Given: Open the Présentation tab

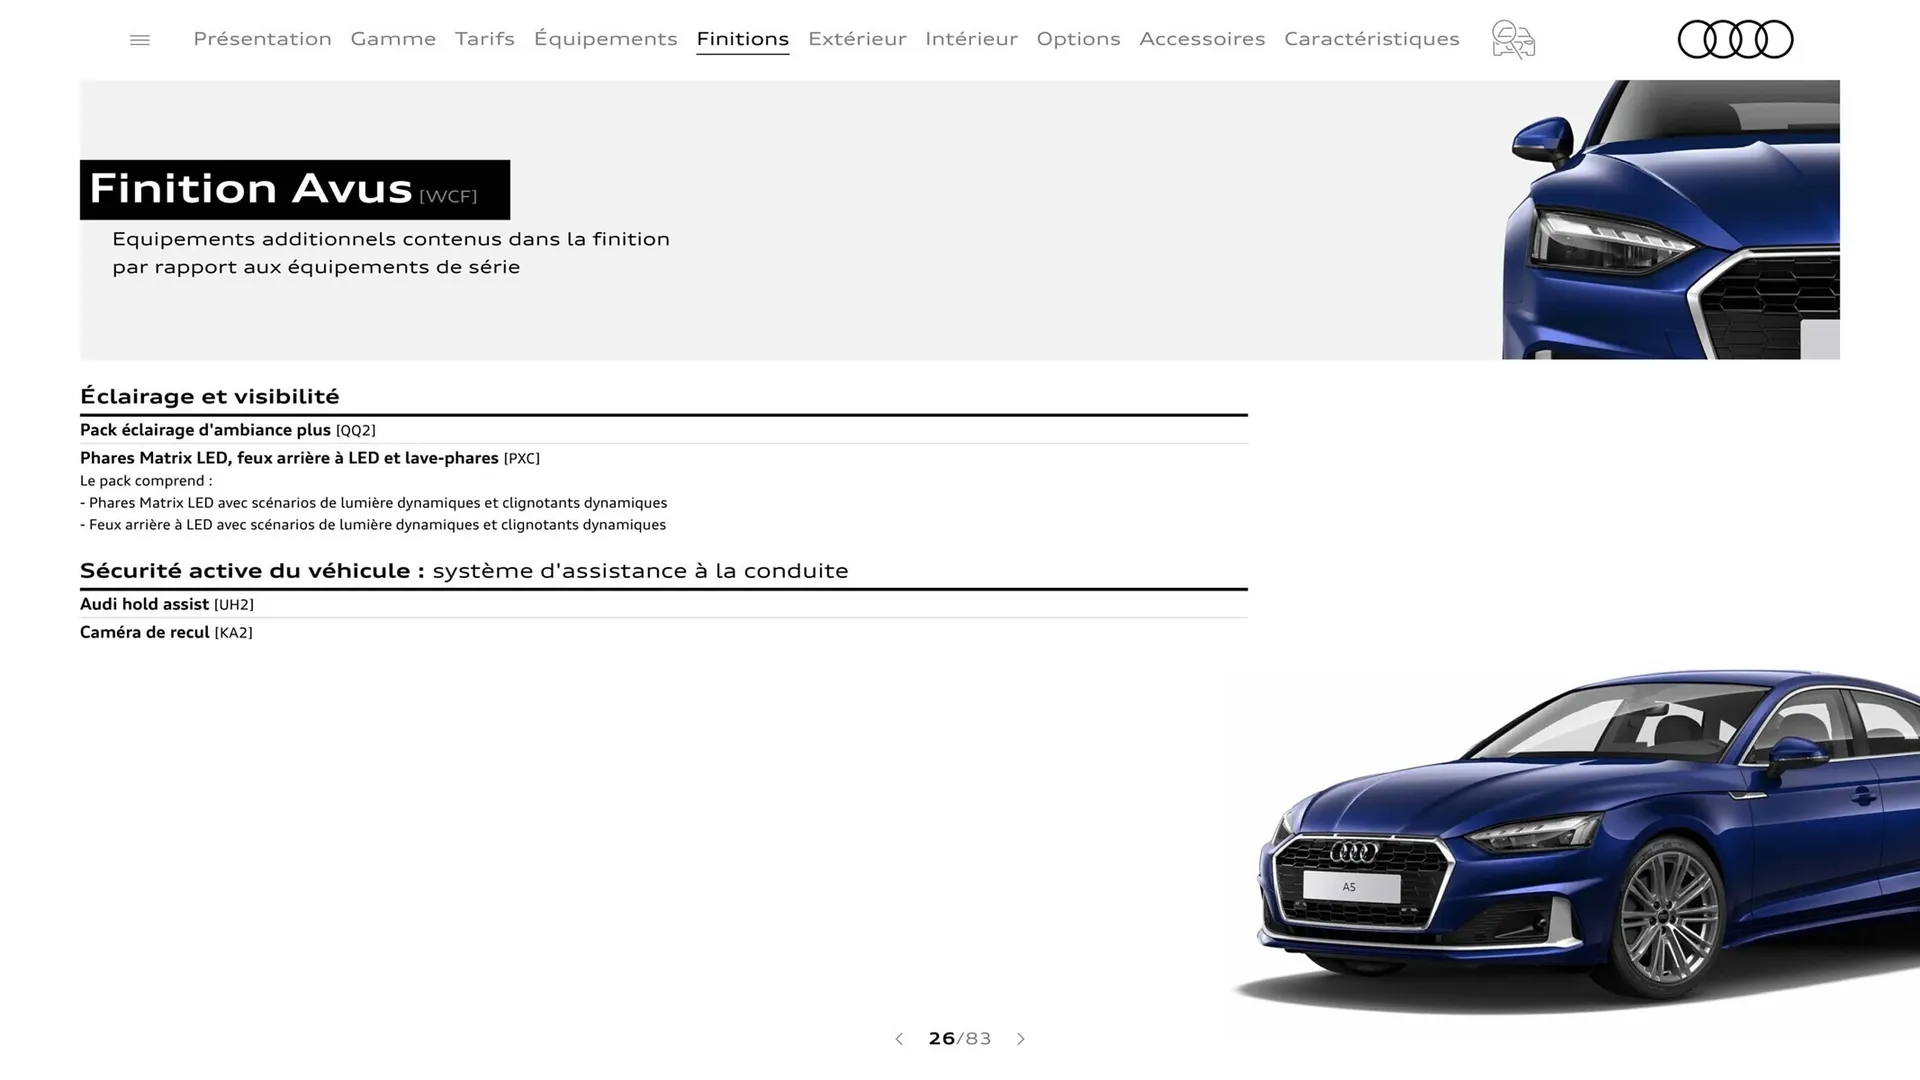Looking at the screenshot, I should coord(262,39).
